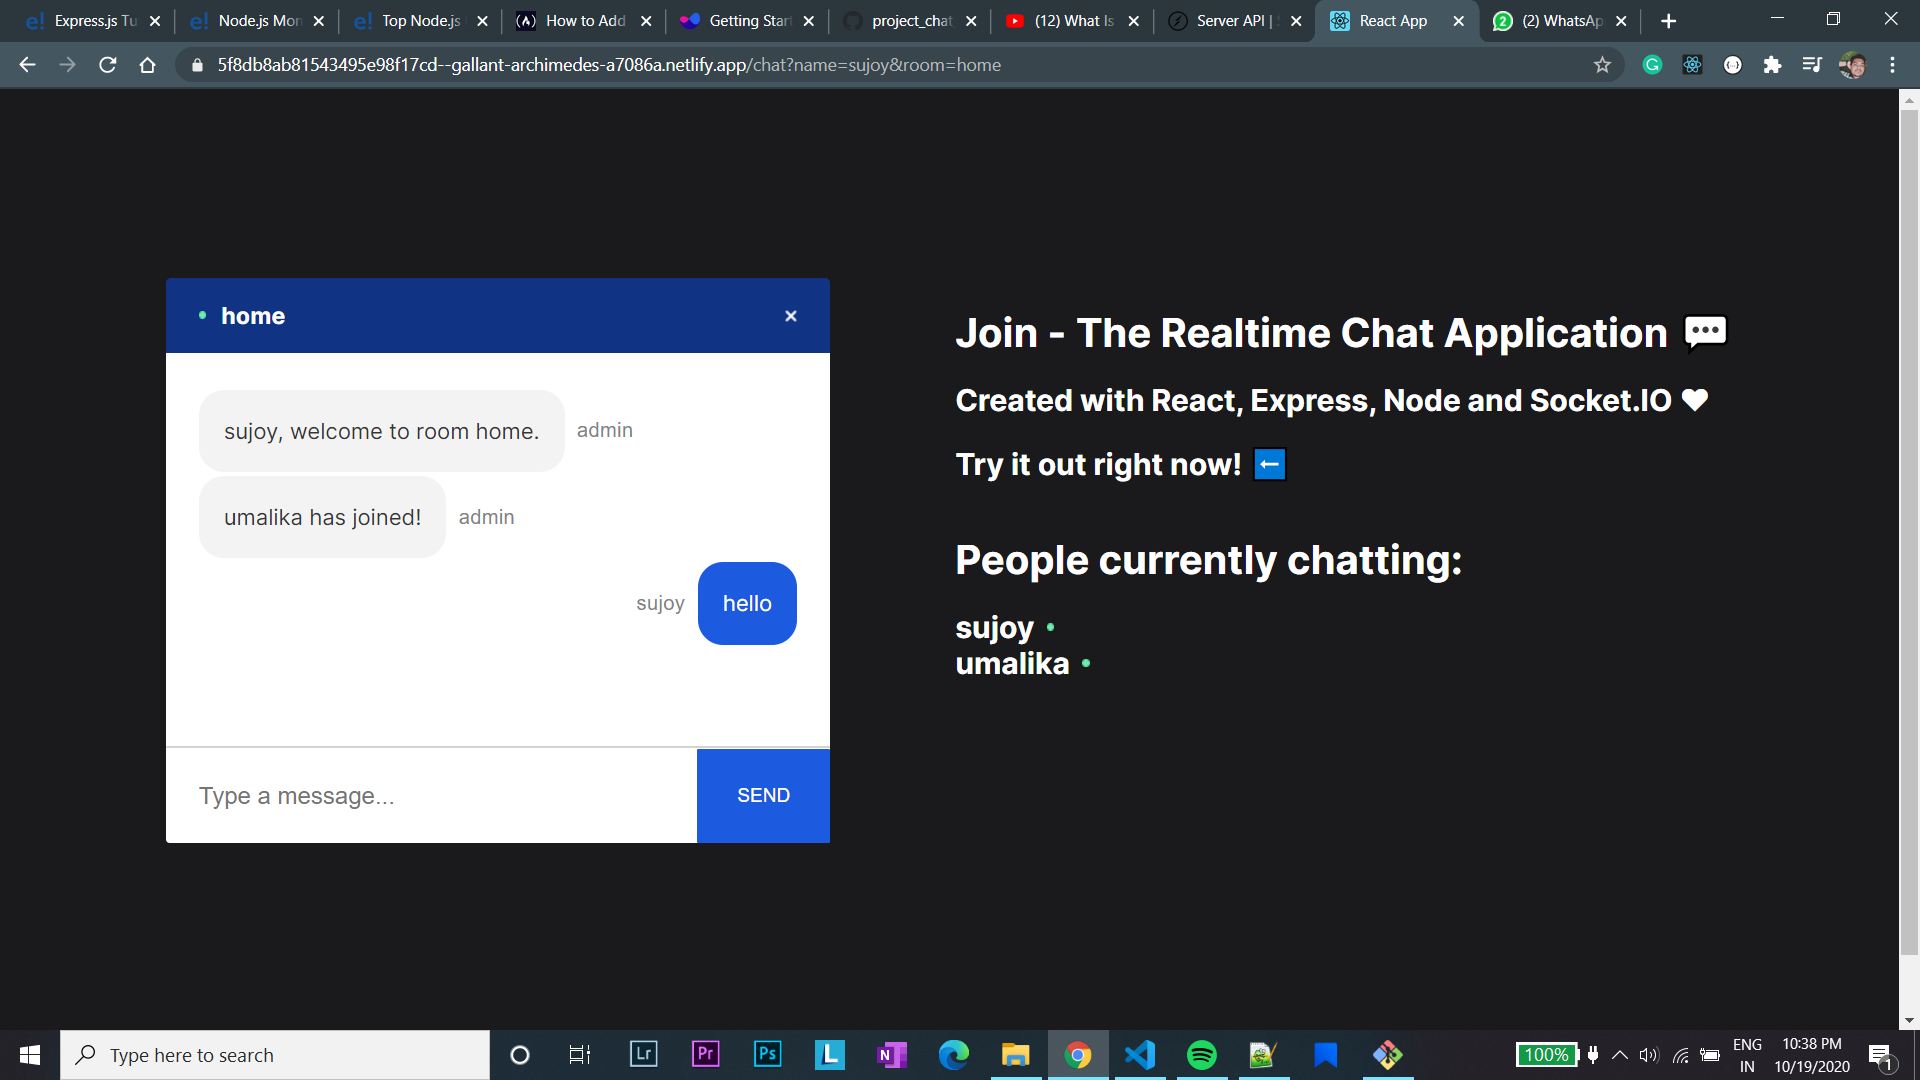Open a new browser tab

tap(1668, 21)
